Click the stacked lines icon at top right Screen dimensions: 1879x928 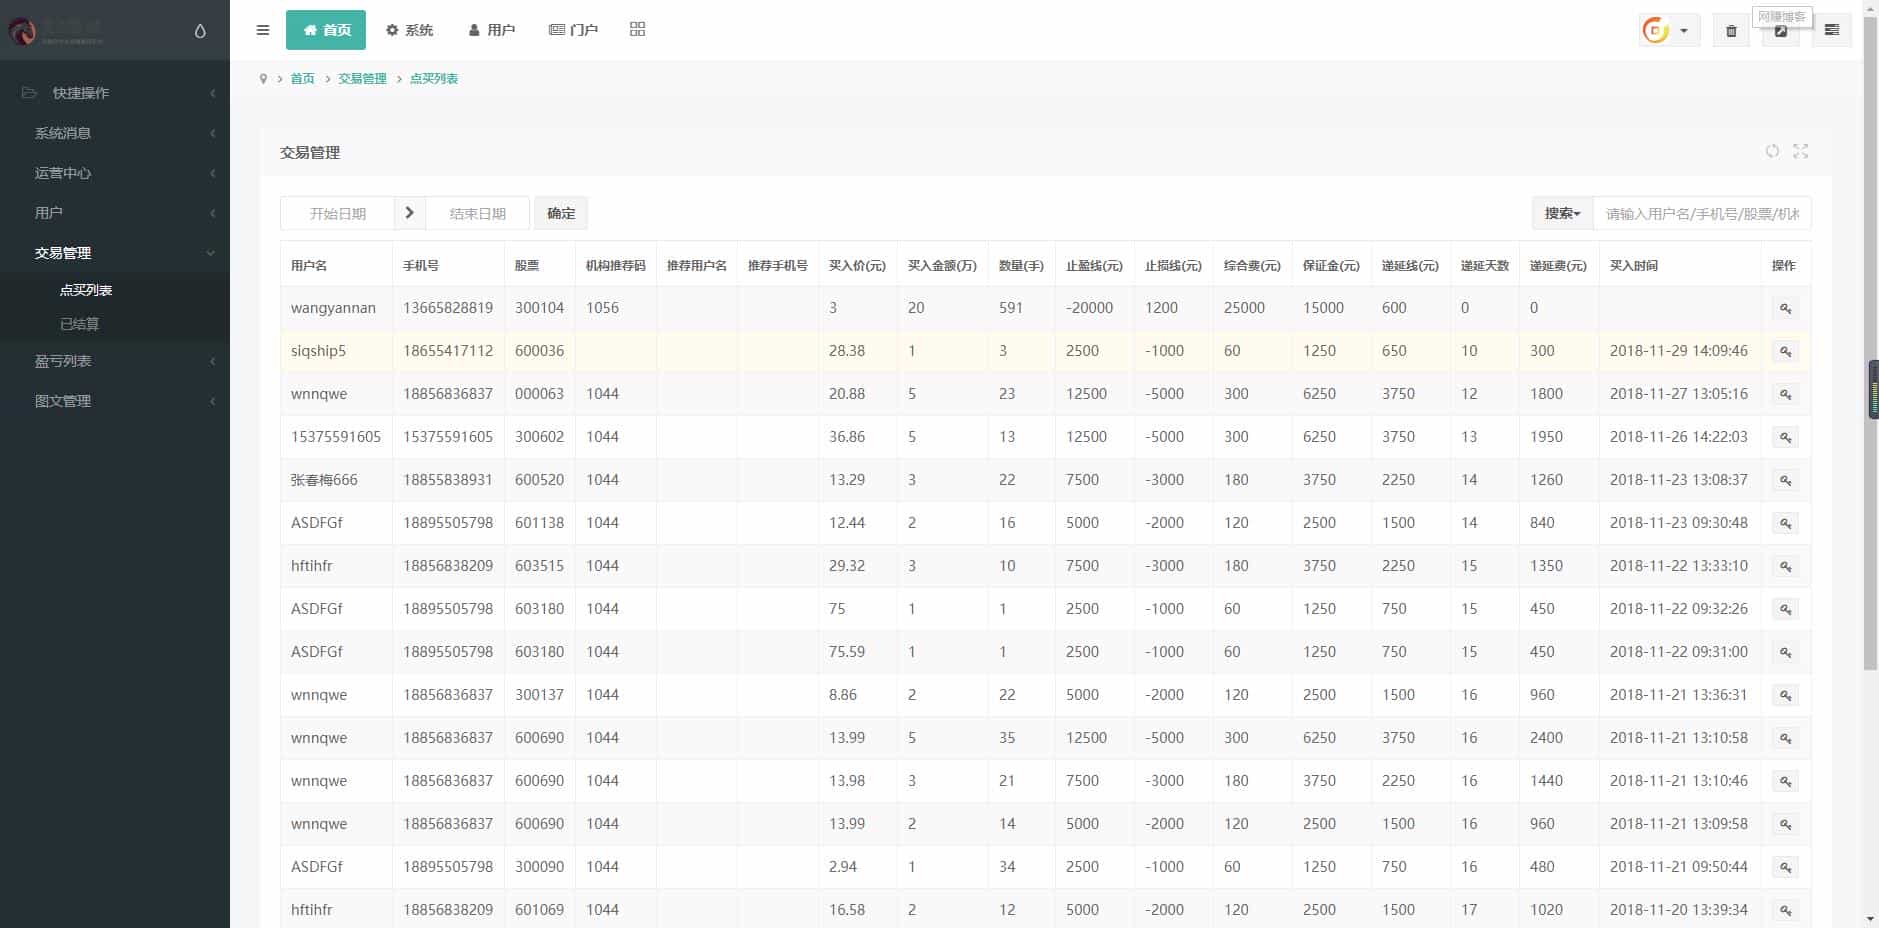click(1831, 31)
